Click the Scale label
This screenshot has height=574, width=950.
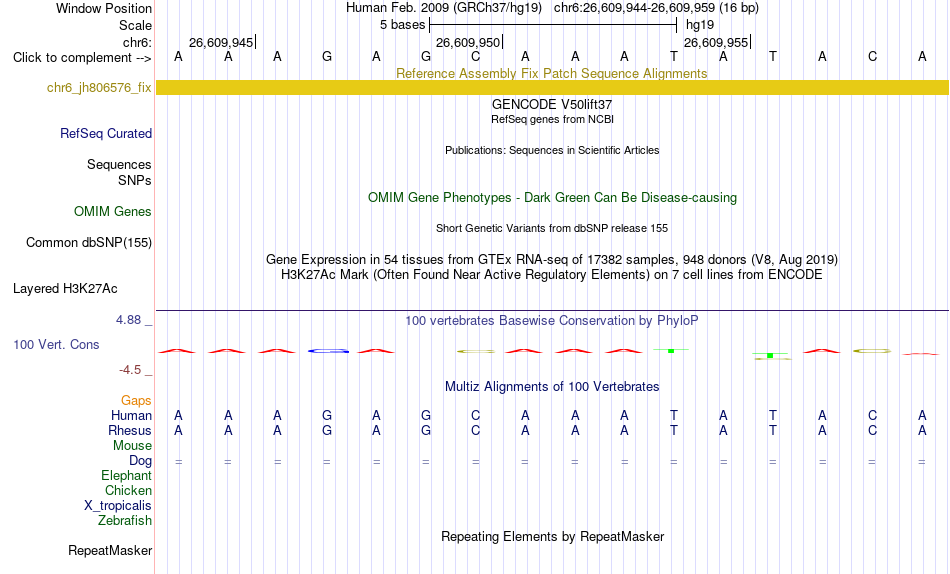click(135, 25)
